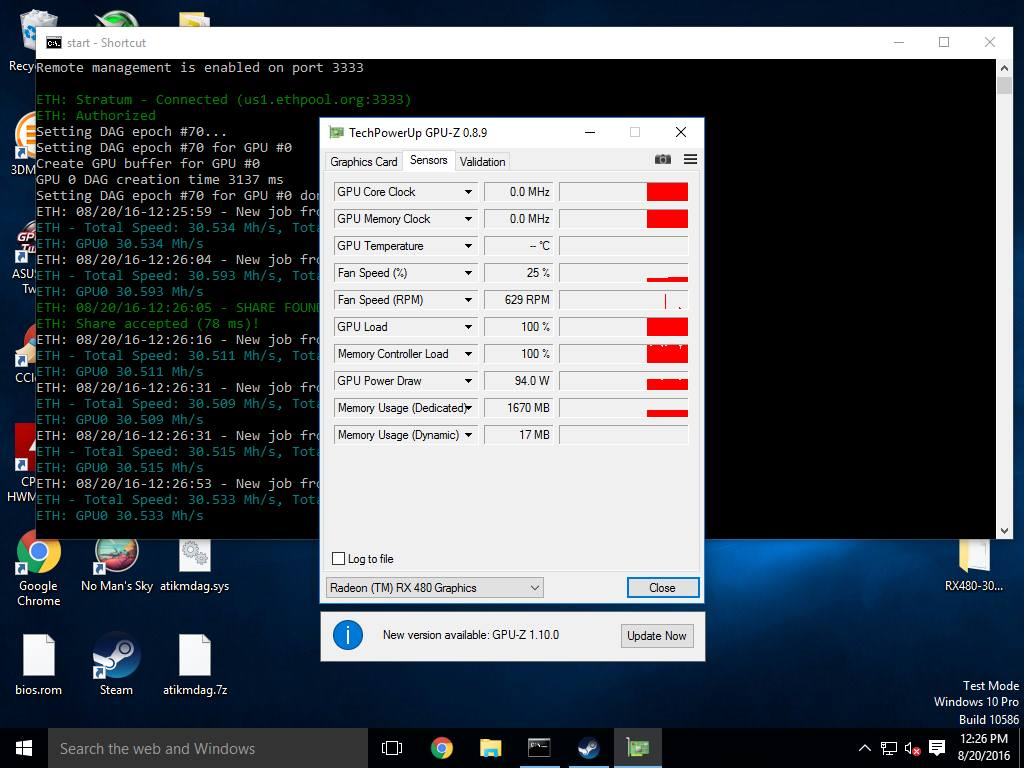Open the Windows Start menu
Screen dimensions: 1024x768
click(24, 748)
